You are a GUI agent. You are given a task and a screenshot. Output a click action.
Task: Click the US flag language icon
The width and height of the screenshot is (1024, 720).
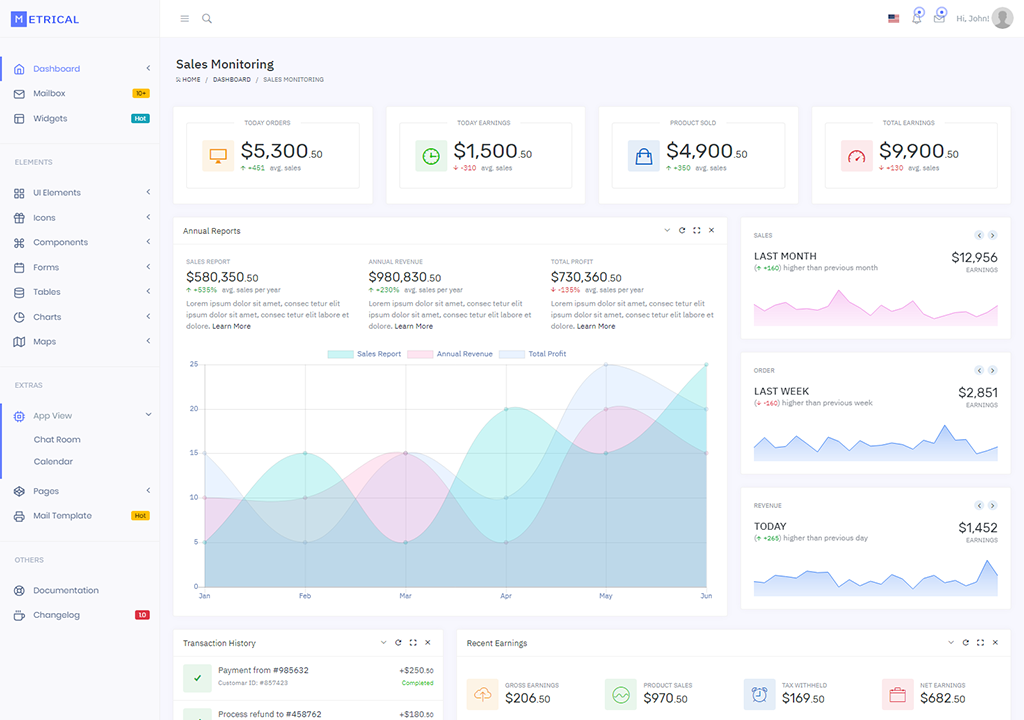[x=893, y=18]
